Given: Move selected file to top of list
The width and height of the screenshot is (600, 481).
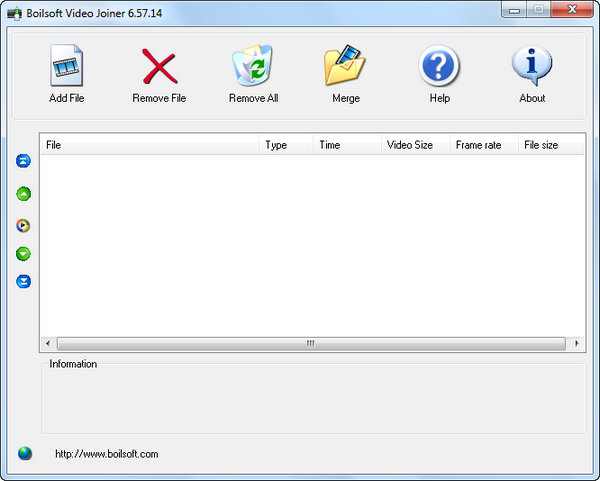Looking at the screenshot, I should tap(24, 161).
